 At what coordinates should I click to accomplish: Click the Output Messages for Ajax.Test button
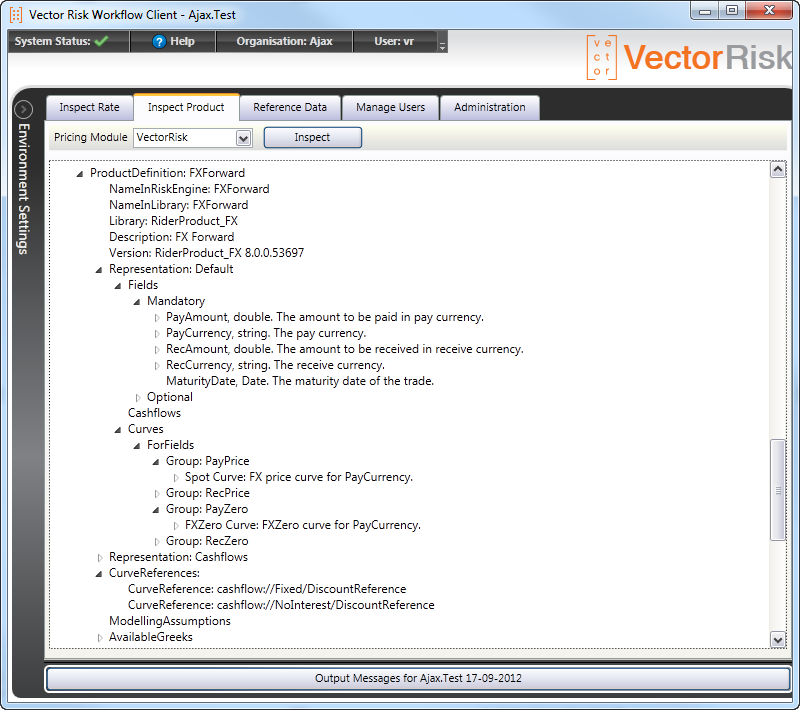pos(418,678)
